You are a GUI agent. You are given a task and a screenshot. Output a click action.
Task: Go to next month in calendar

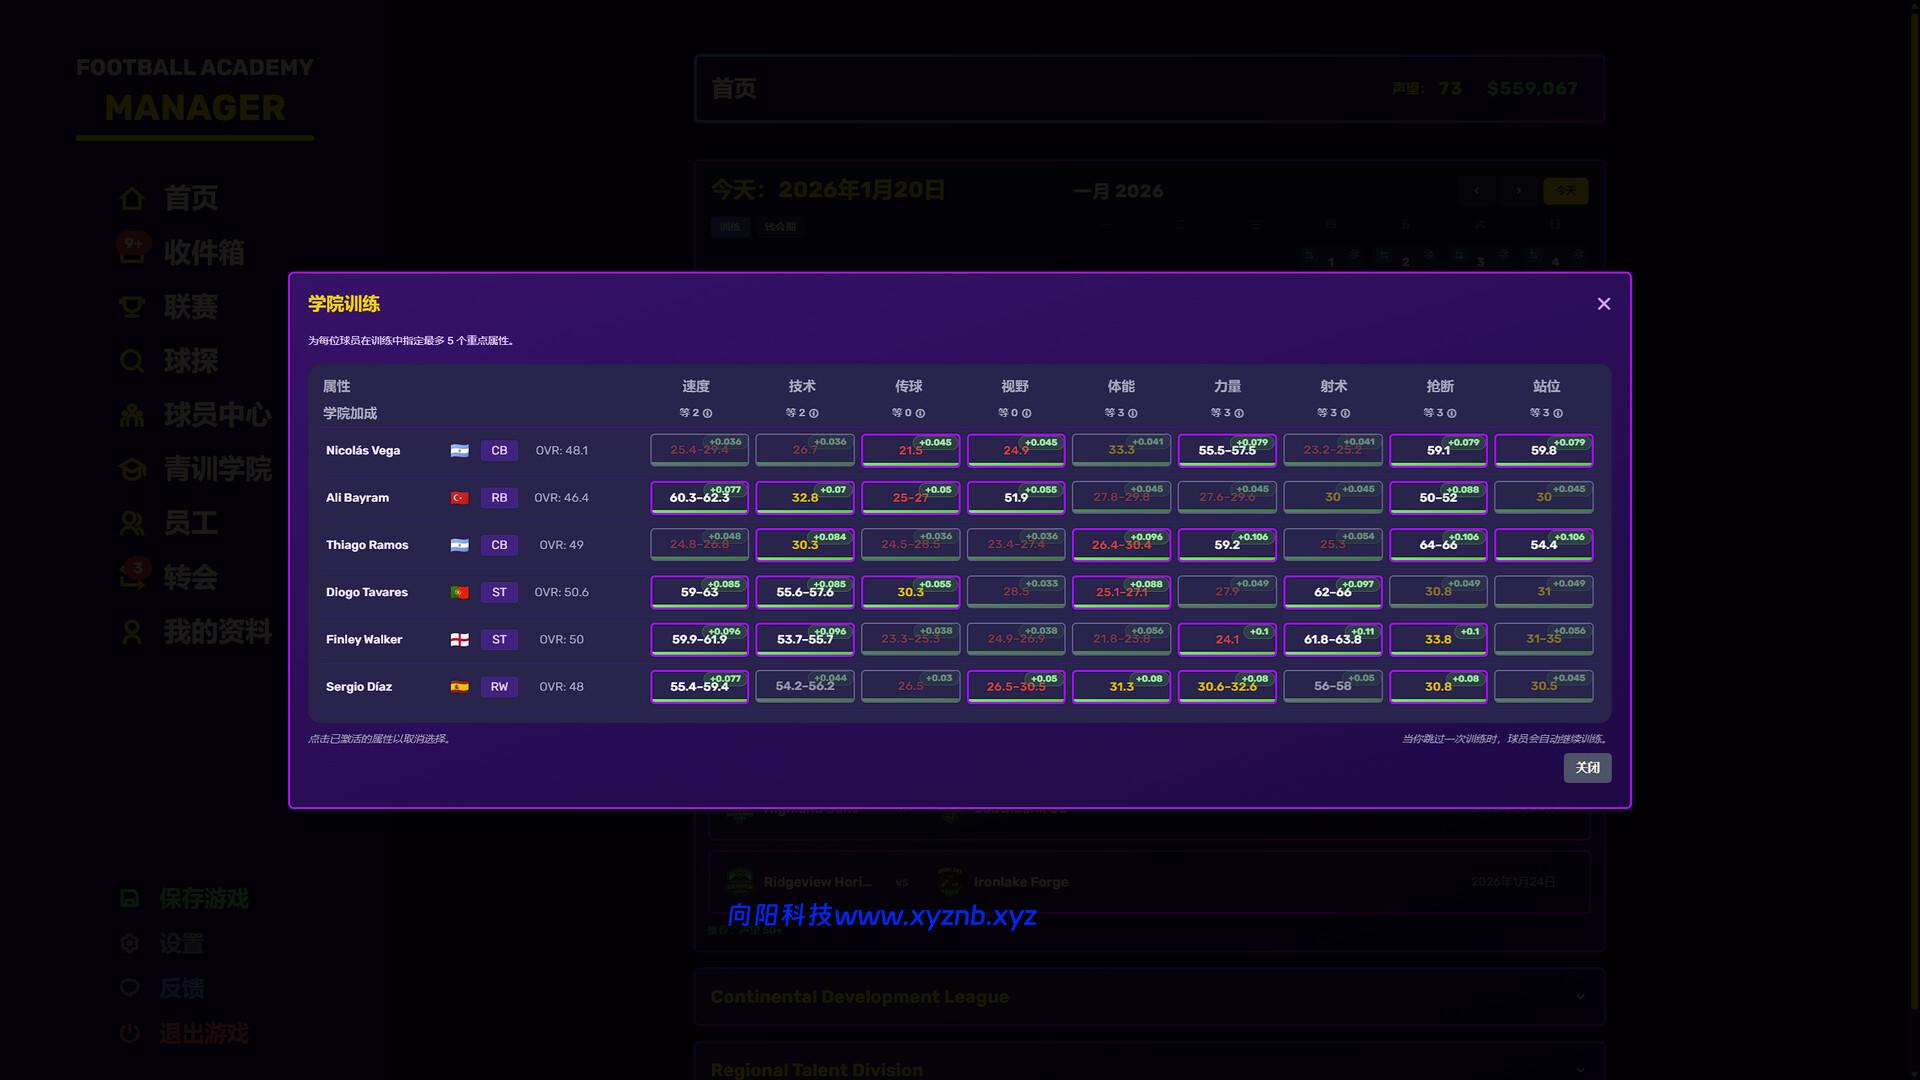point(1518,191)
